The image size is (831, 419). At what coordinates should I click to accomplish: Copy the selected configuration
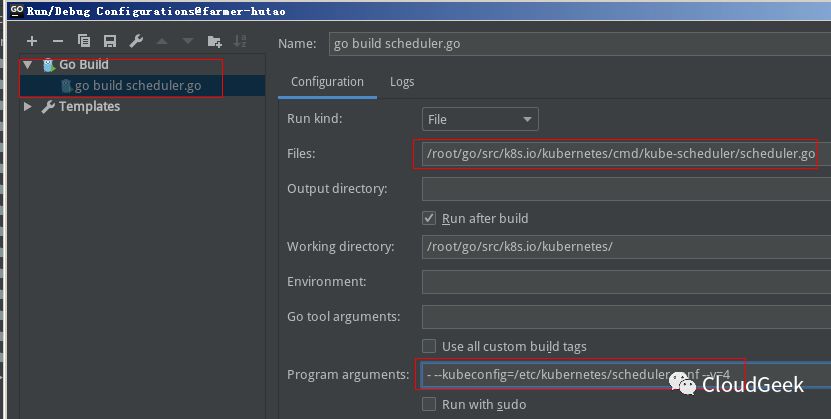(x=84, y=41)
